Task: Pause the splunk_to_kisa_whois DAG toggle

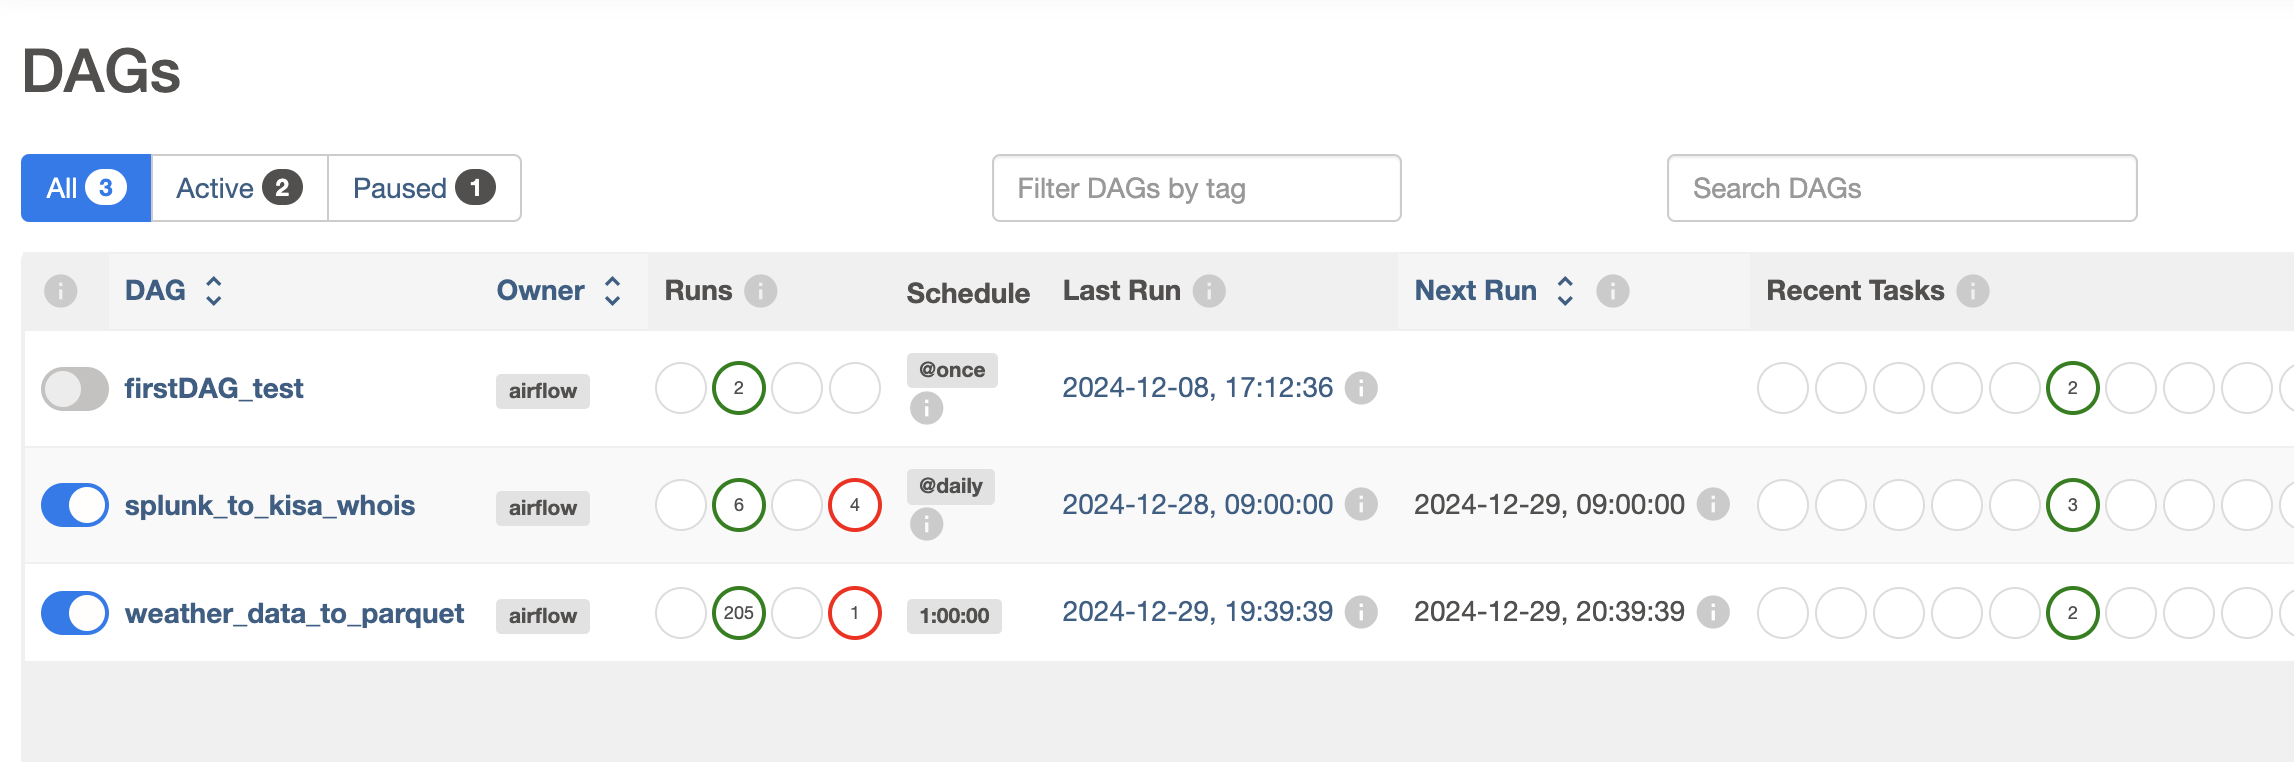Action: pos(75,505)
